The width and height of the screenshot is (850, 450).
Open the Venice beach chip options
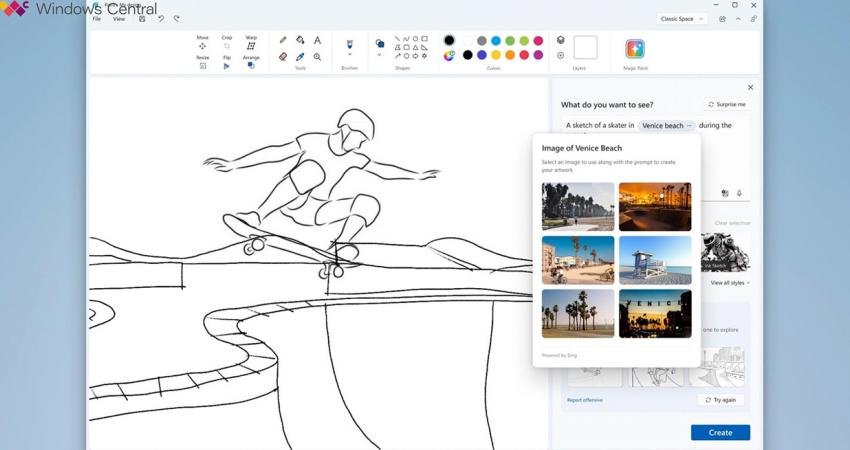(x=689, y=126)
